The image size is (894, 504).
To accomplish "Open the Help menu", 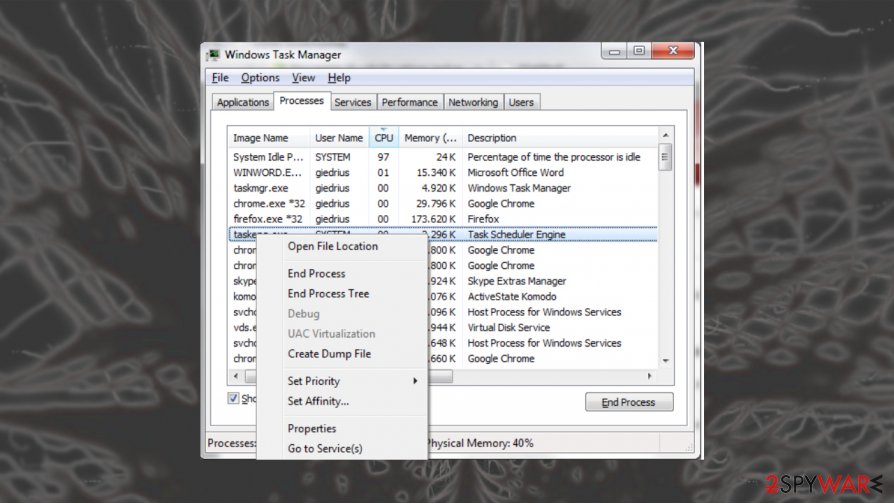I will pos(339,78).
